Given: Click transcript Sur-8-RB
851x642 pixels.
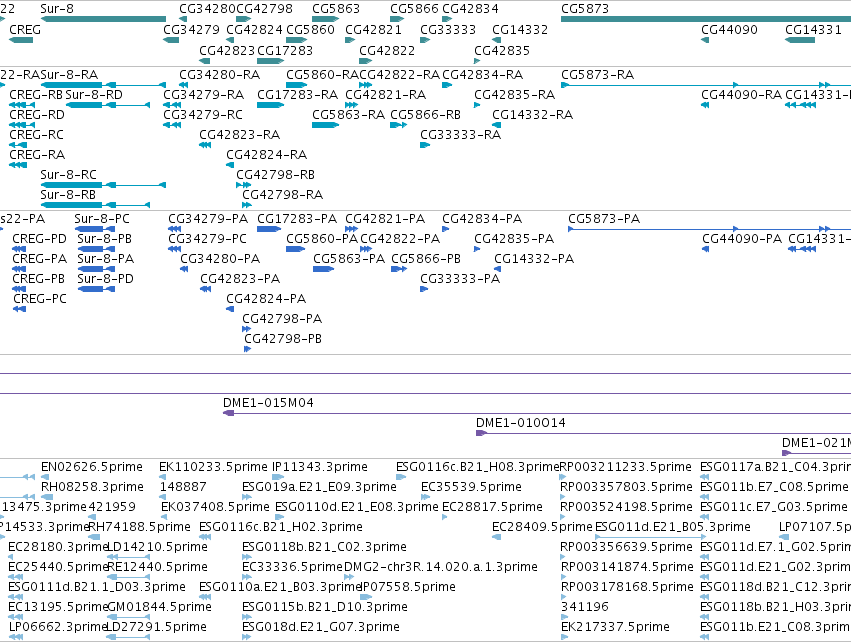Looking at the screenshot, I should (68, 195).
